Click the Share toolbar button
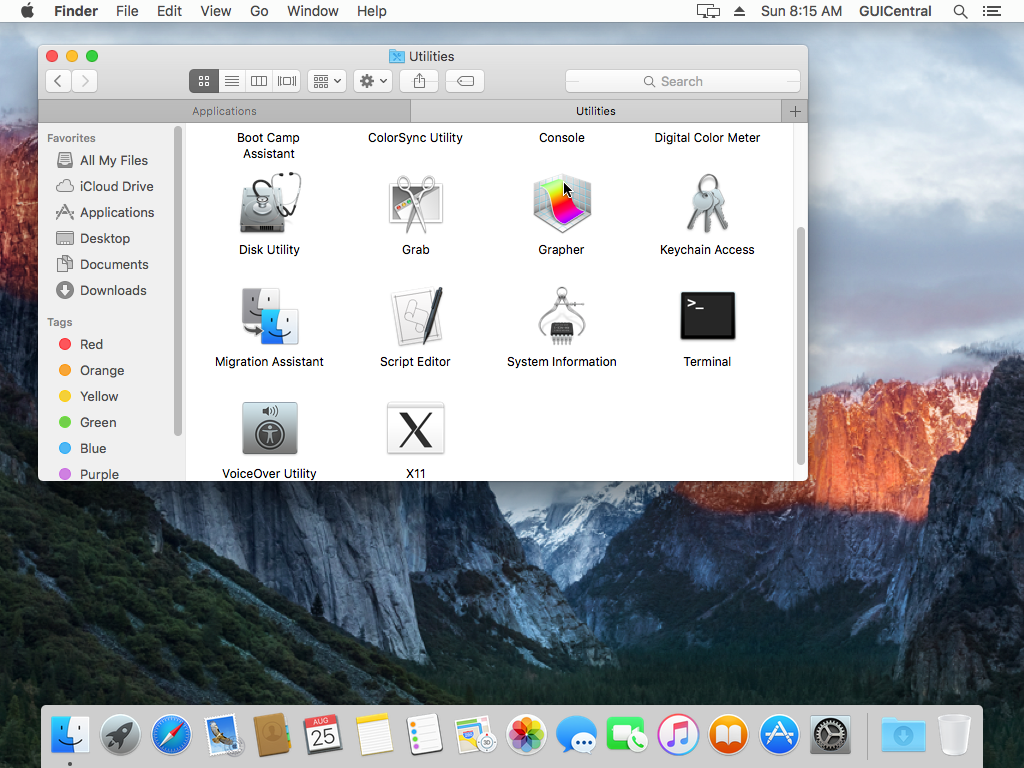The height and width of the screenshot is (768, 1024). click(x=419, y=81)
